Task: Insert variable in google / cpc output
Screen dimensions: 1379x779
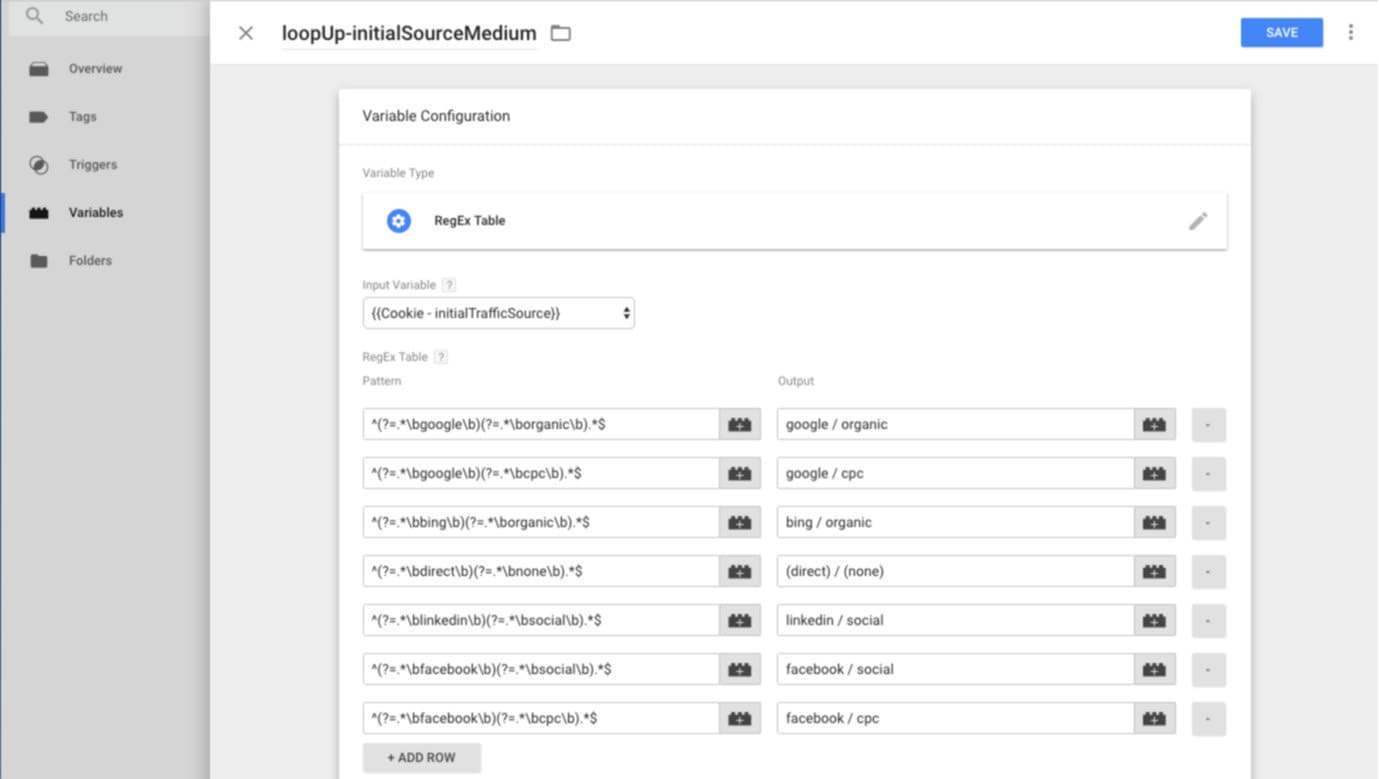Action: (x=1155, y=473)
